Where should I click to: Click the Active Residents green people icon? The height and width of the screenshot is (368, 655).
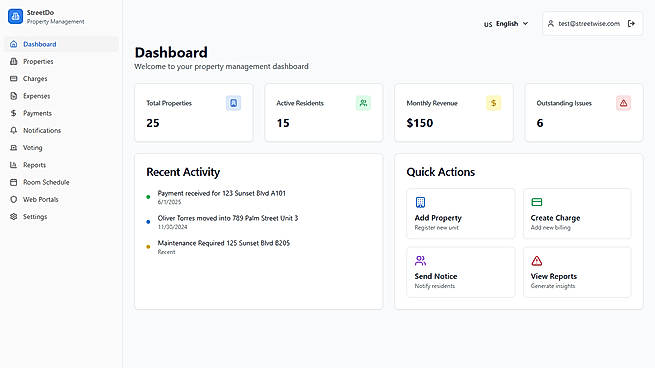[x=363, y=103]
